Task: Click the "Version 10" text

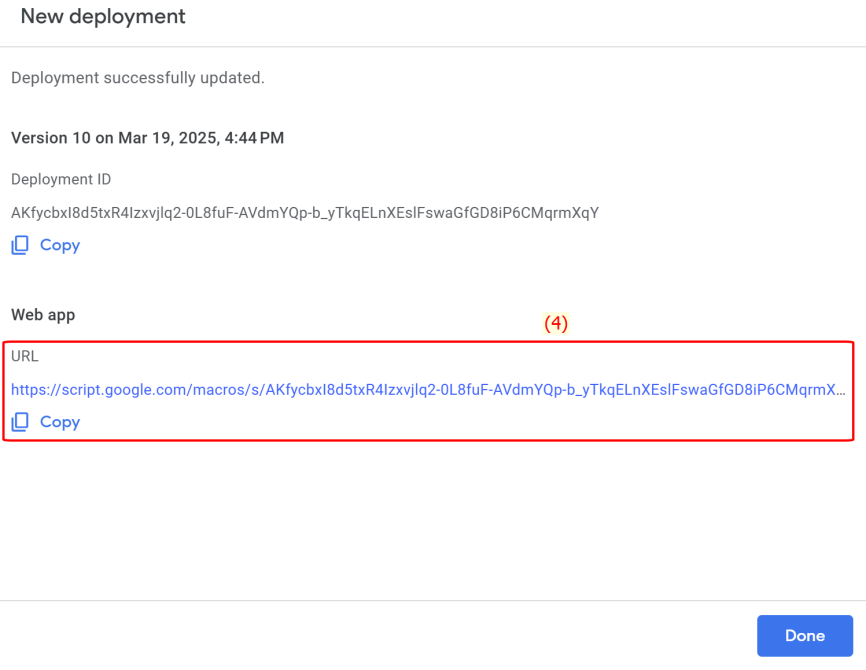Action: tap(51, 138)
